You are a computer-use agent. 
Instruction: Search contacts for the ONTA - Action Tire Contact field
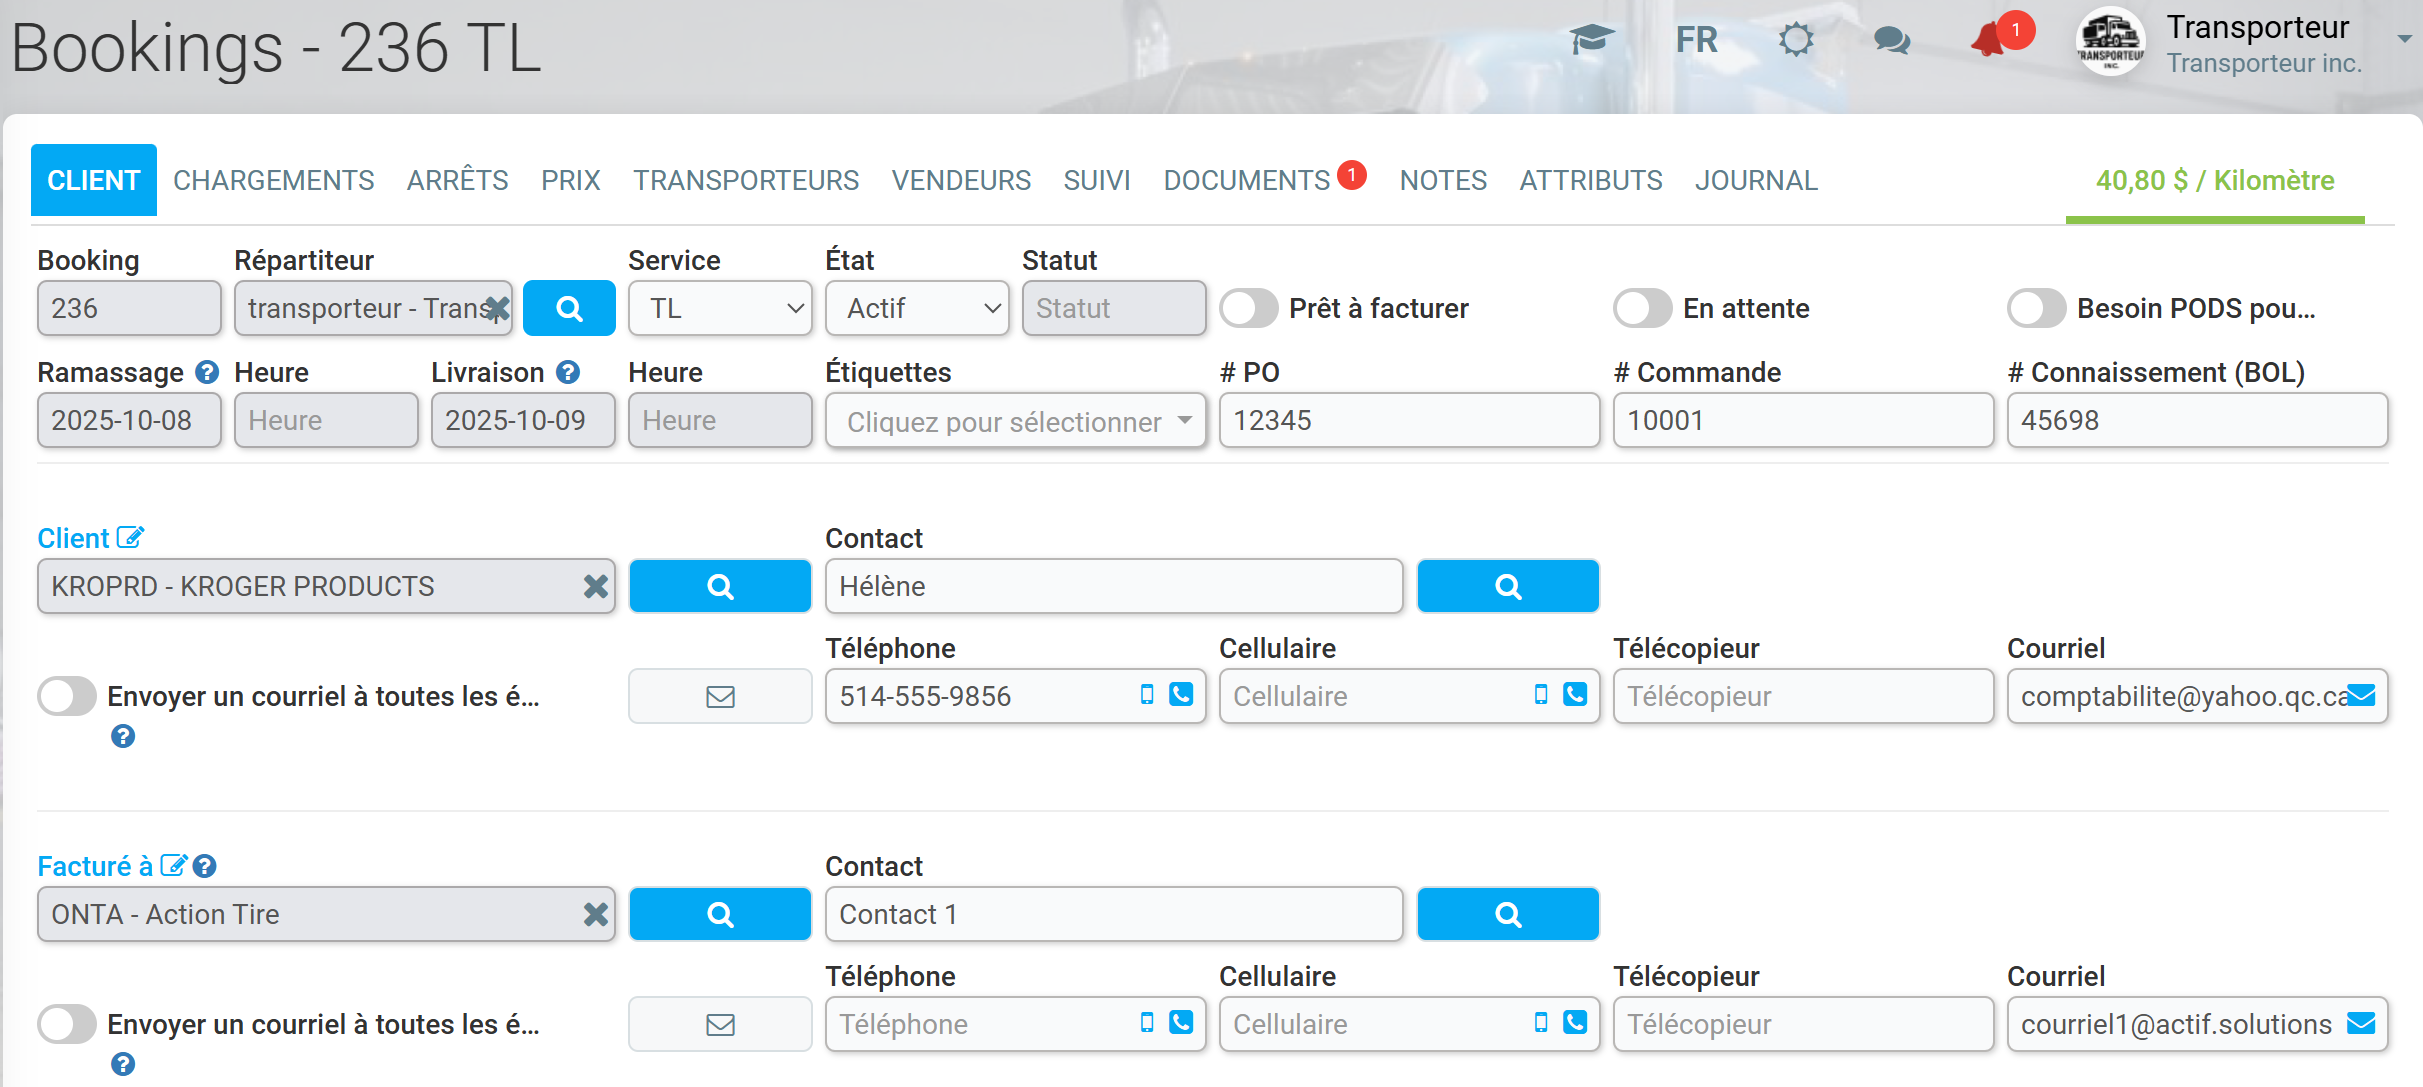click(x=1508, y=914)
